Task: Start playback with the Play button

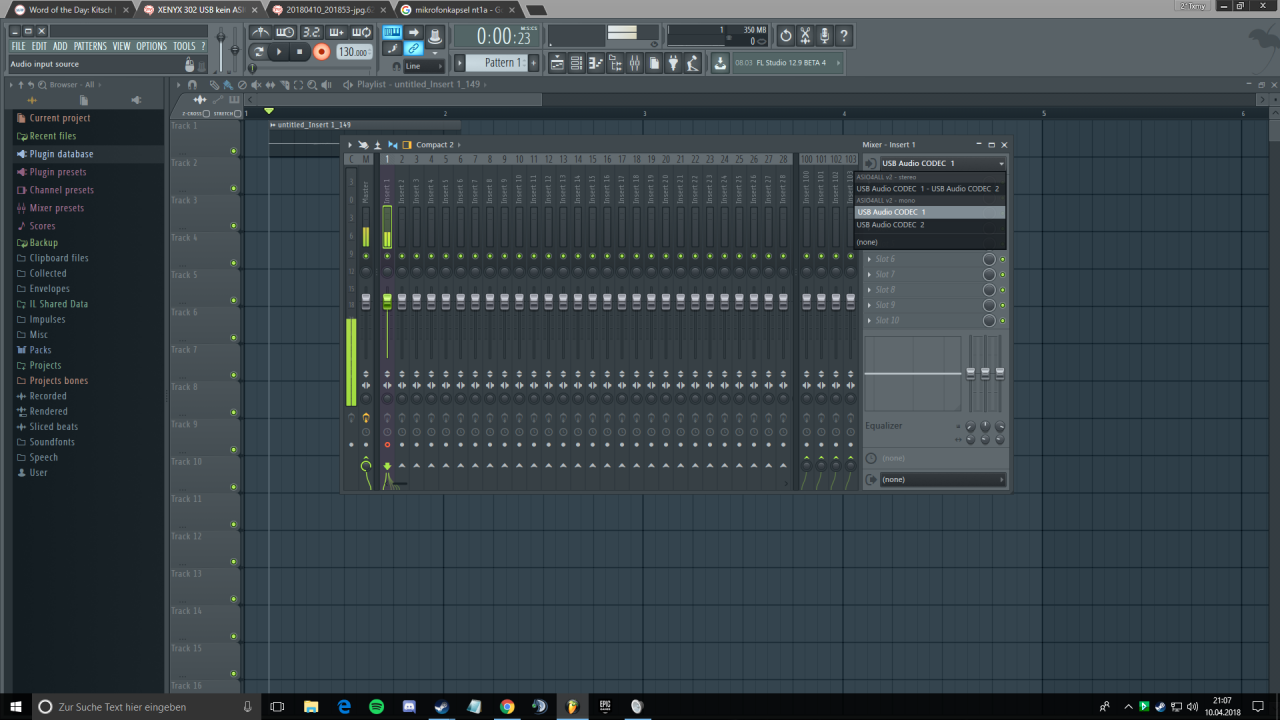Action: point(279,52)
